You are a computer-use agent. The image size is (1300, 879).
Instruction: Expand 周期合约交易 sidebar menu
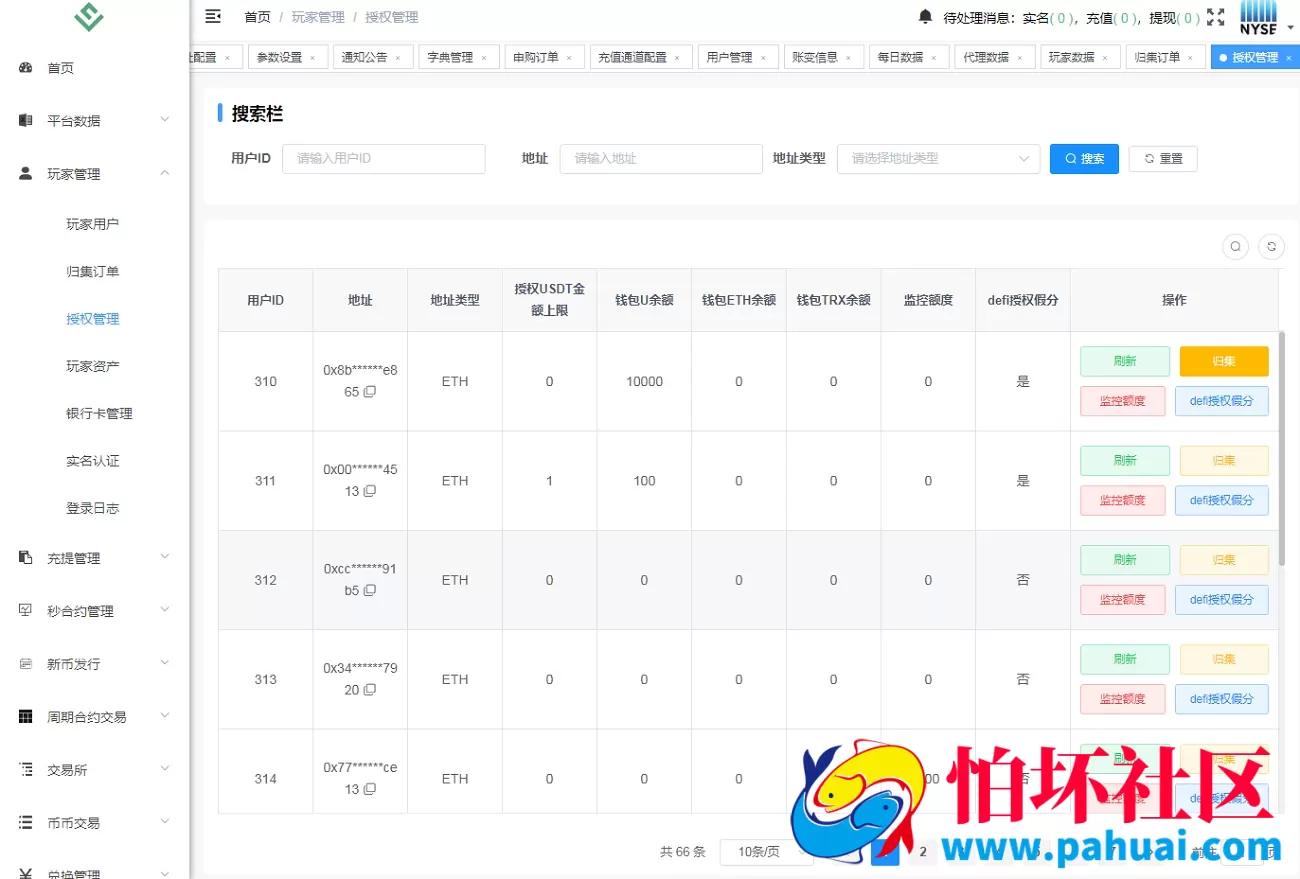click(94, 717)
